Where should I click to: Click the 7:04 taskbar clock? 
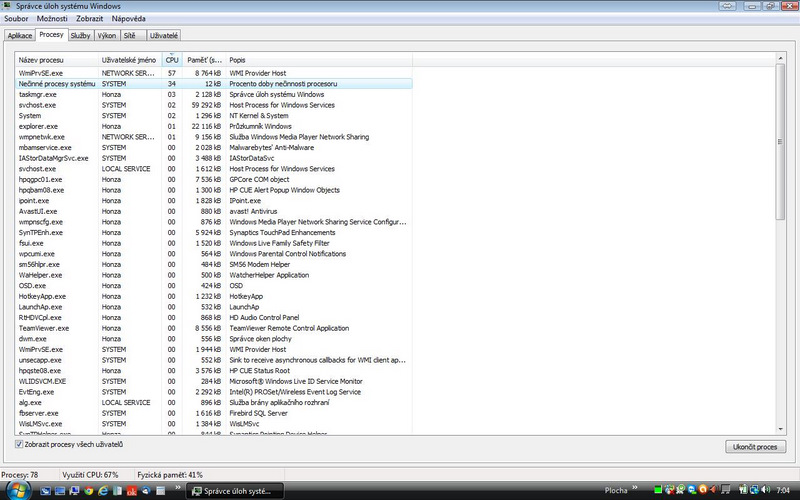pyautogui.click(x=783, y=490)
